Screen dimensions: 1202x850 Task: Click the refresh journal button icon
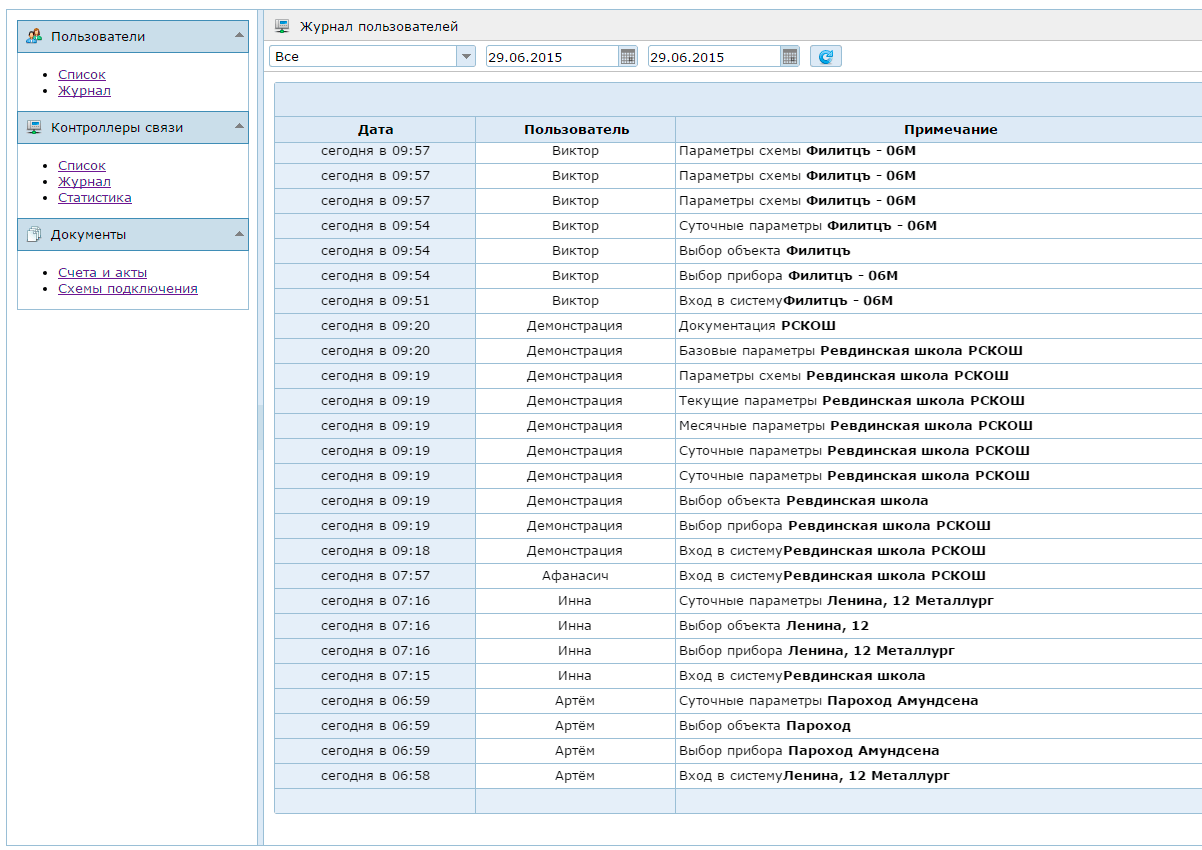pyautogui.click(x=825, y=57)
